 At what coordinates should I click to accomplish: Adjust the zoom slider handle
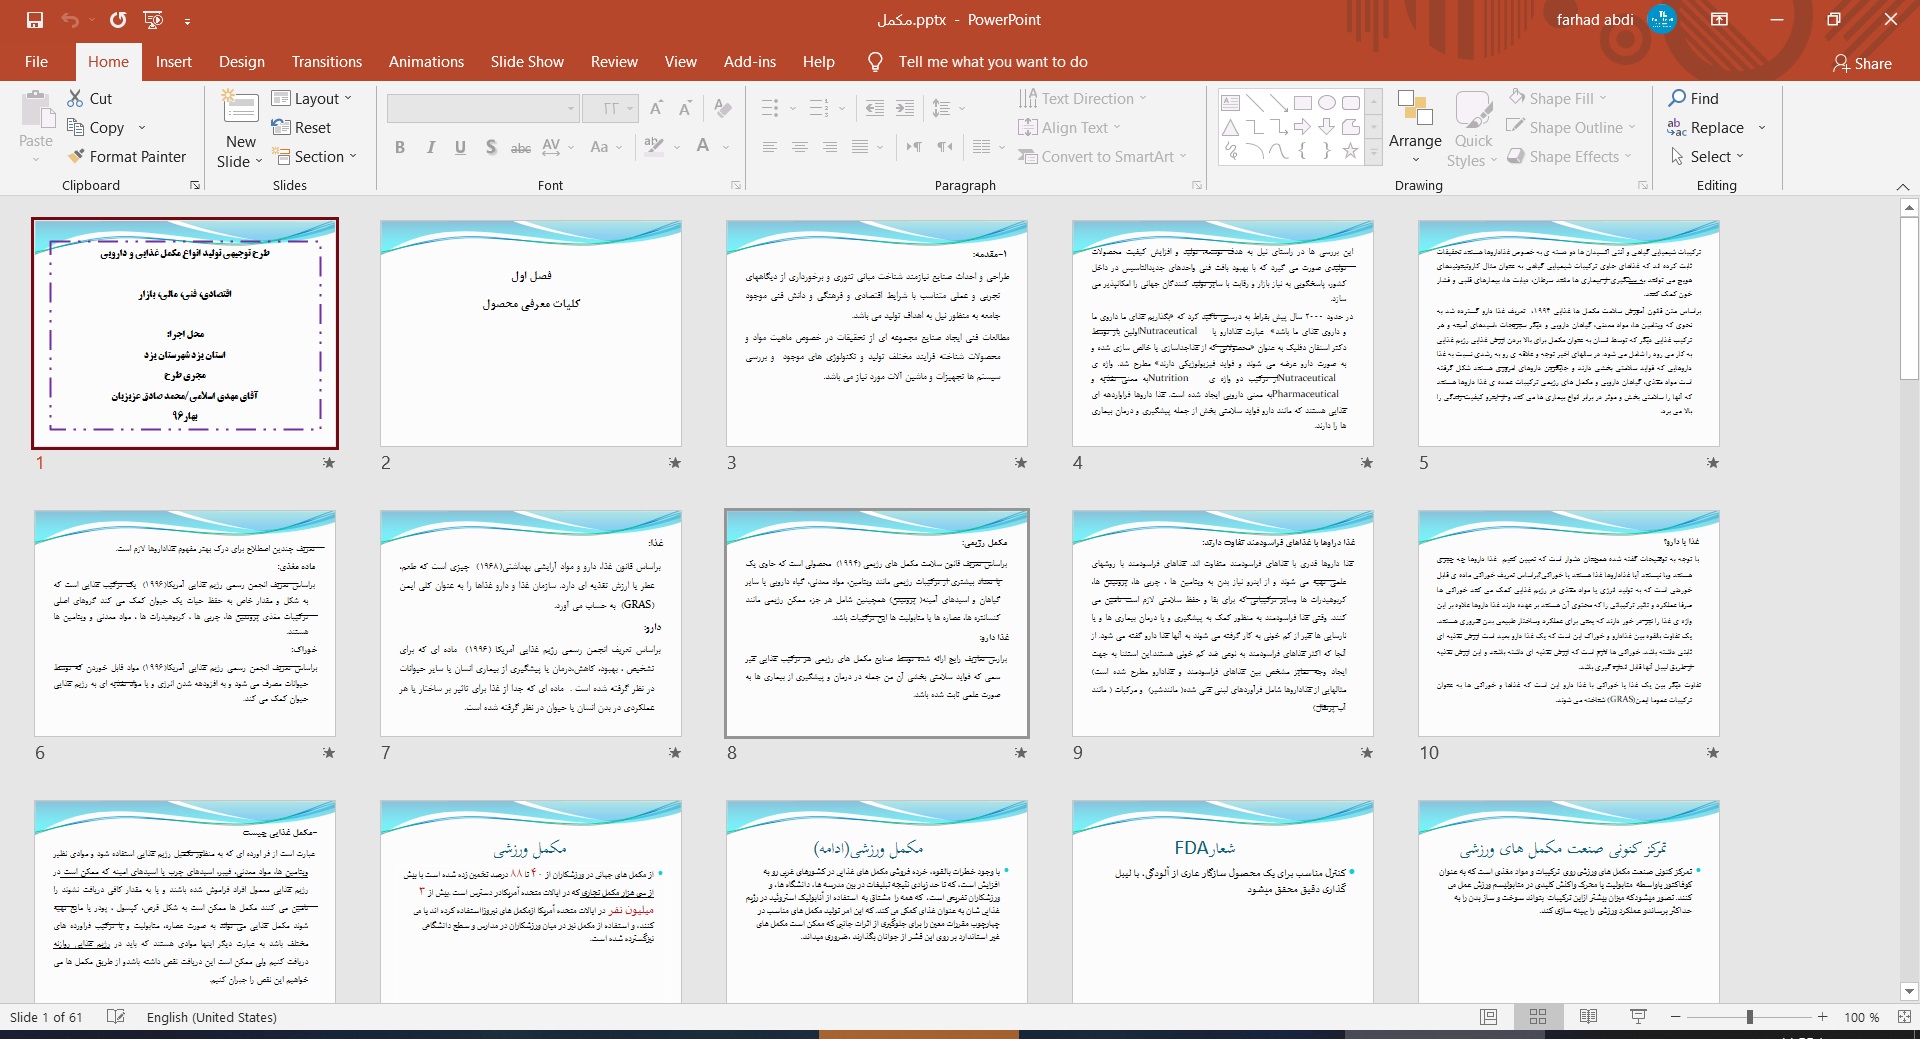[1749, 1017]
